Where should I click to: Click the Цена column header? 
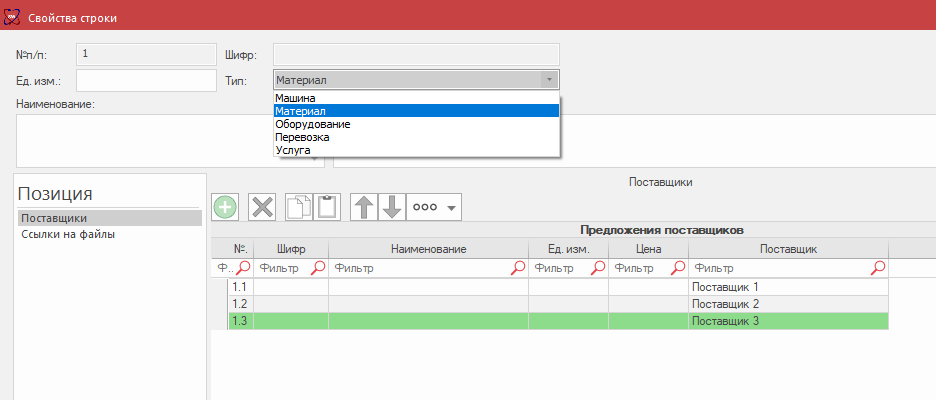tap(648, 249)
